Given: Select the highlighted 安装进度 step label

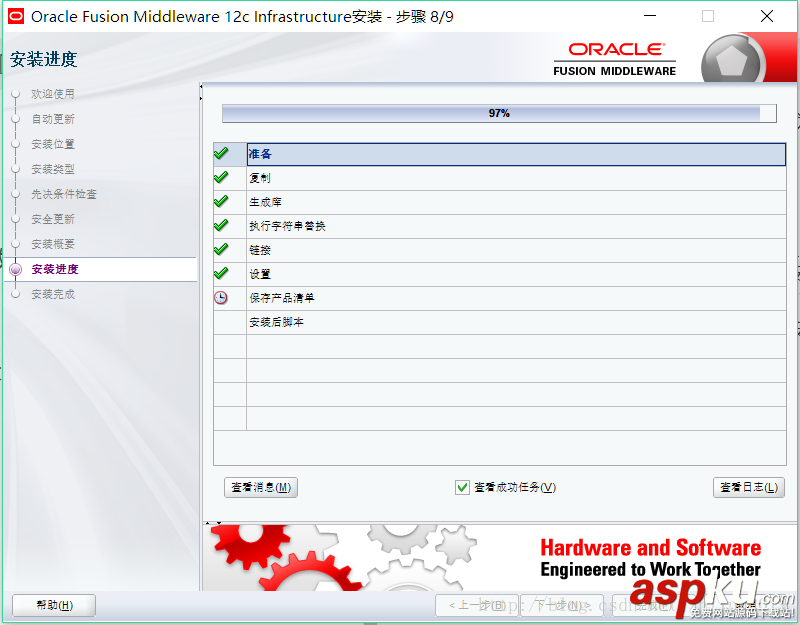Looking at the screenshot, I should 55,269.
